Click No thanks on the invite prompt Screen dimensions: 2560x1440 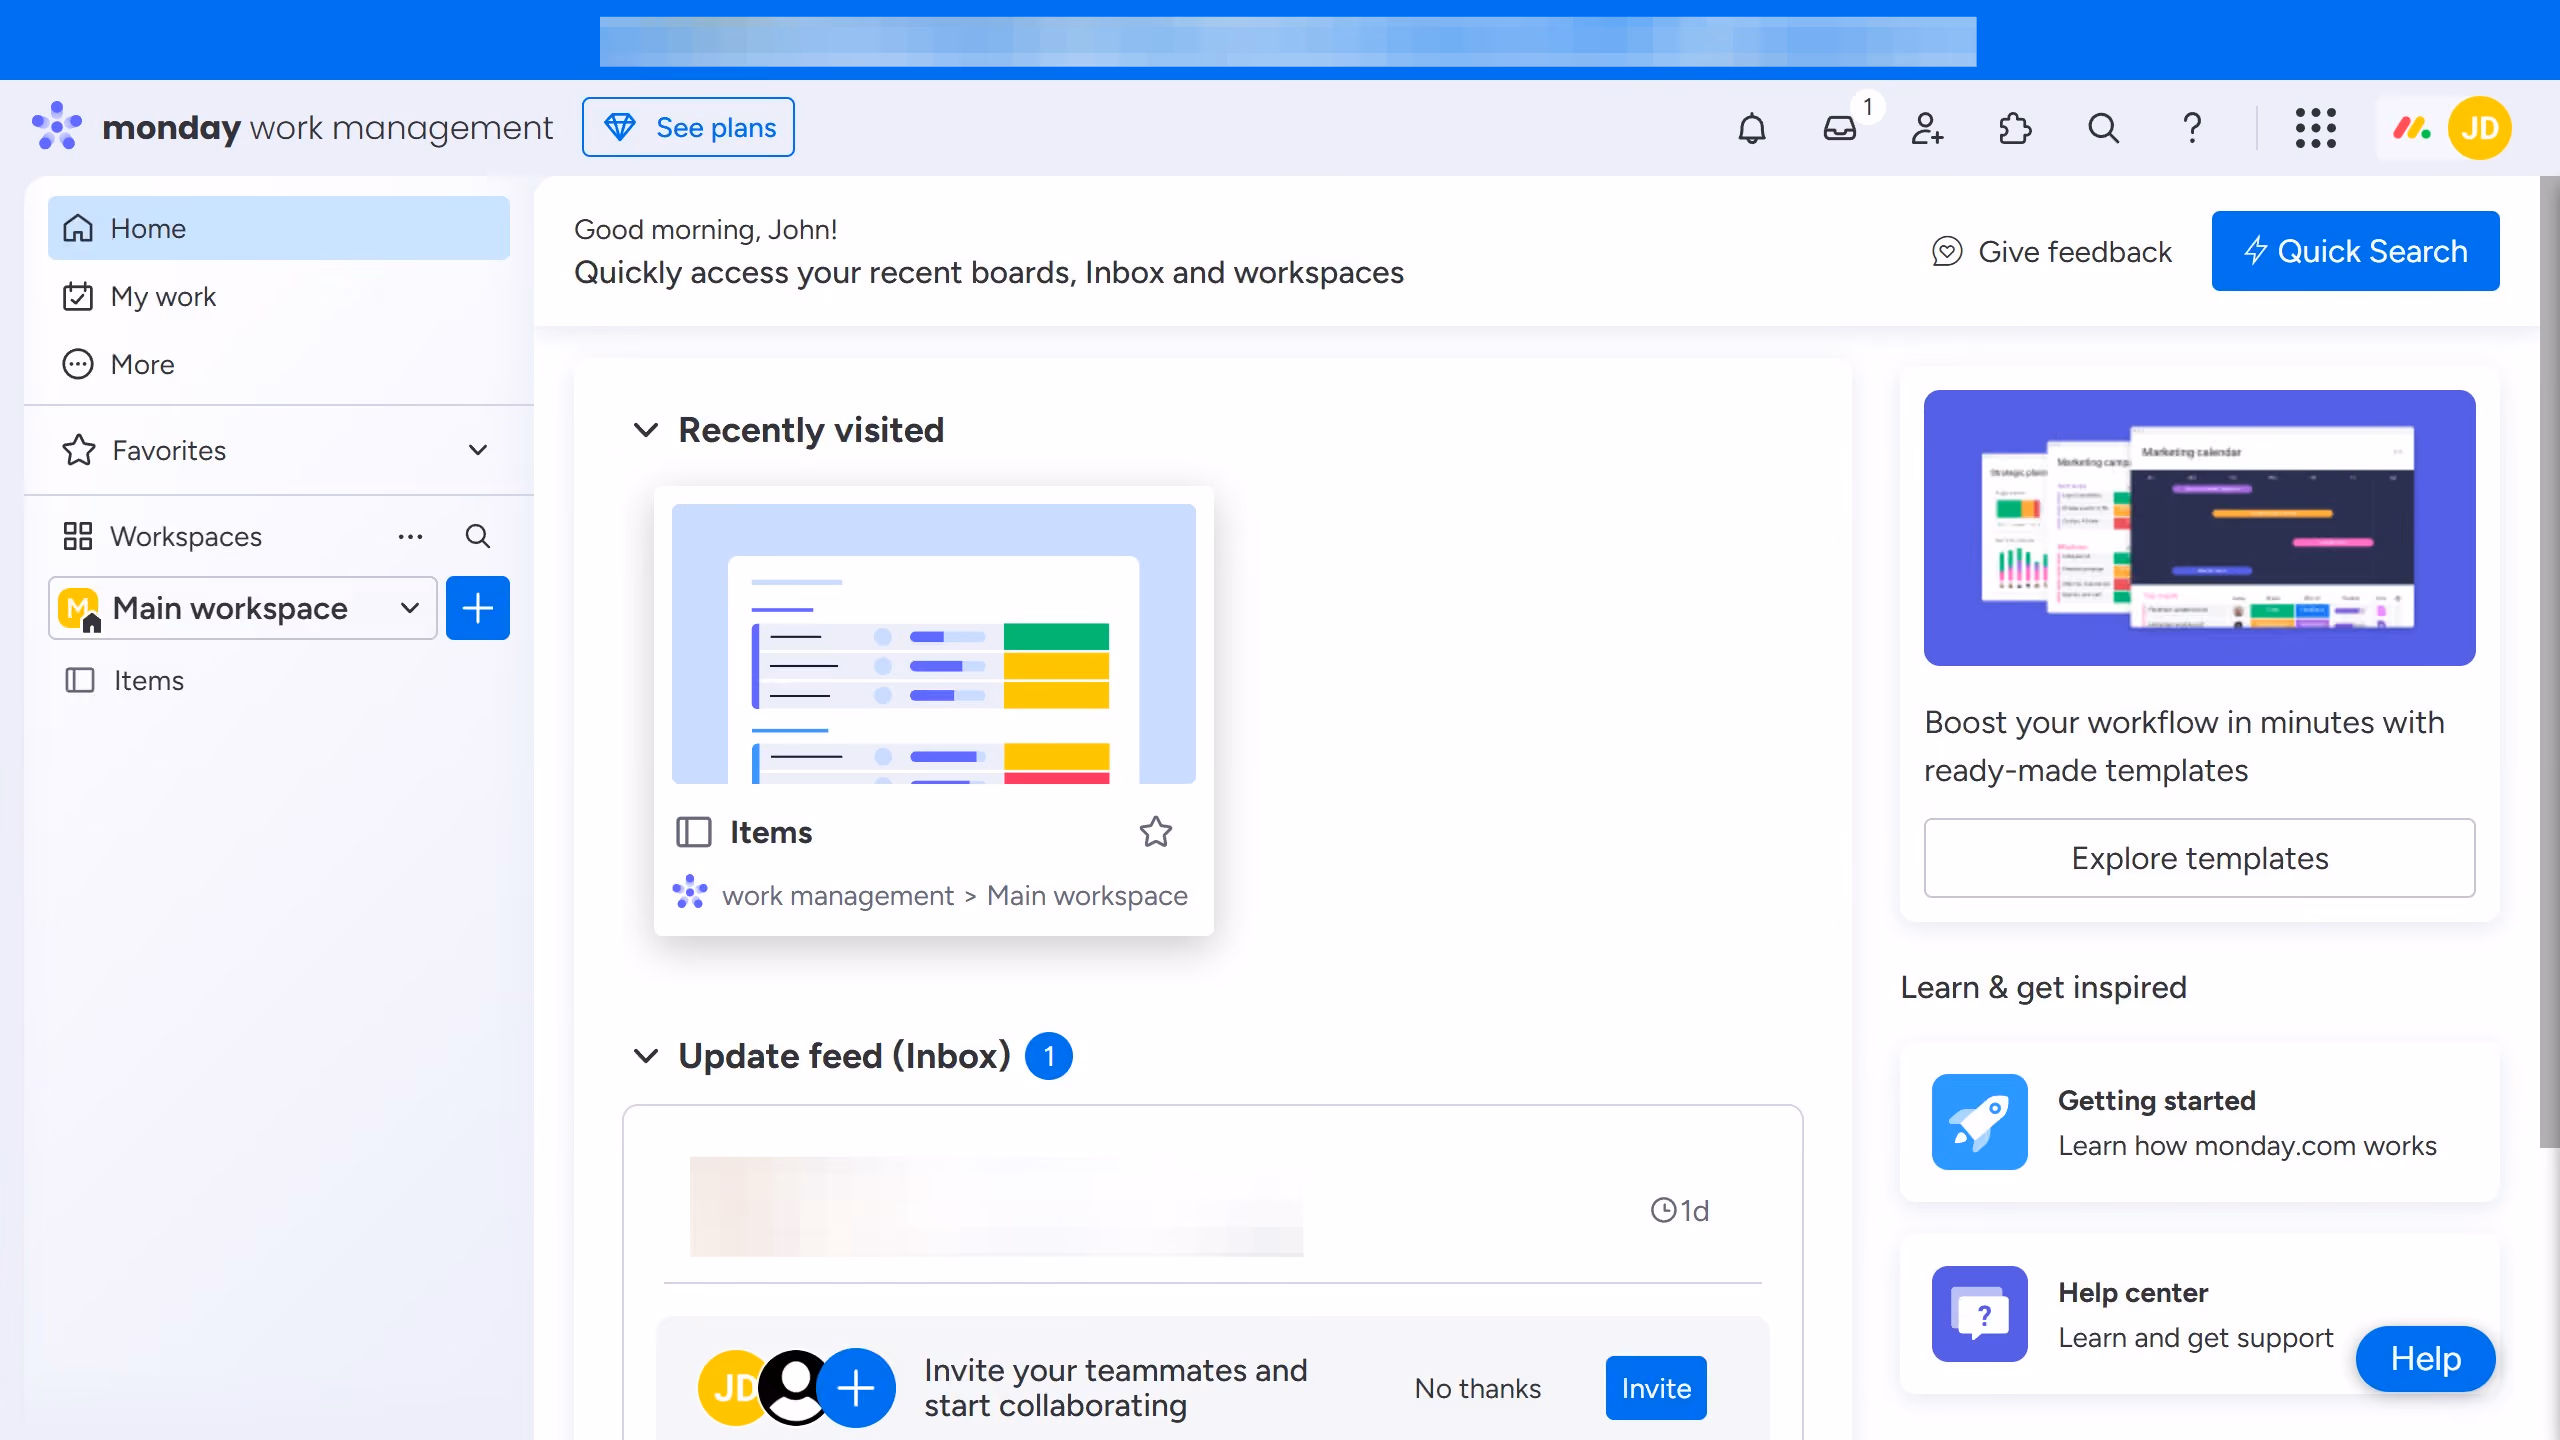[x=1478, y=1388]
